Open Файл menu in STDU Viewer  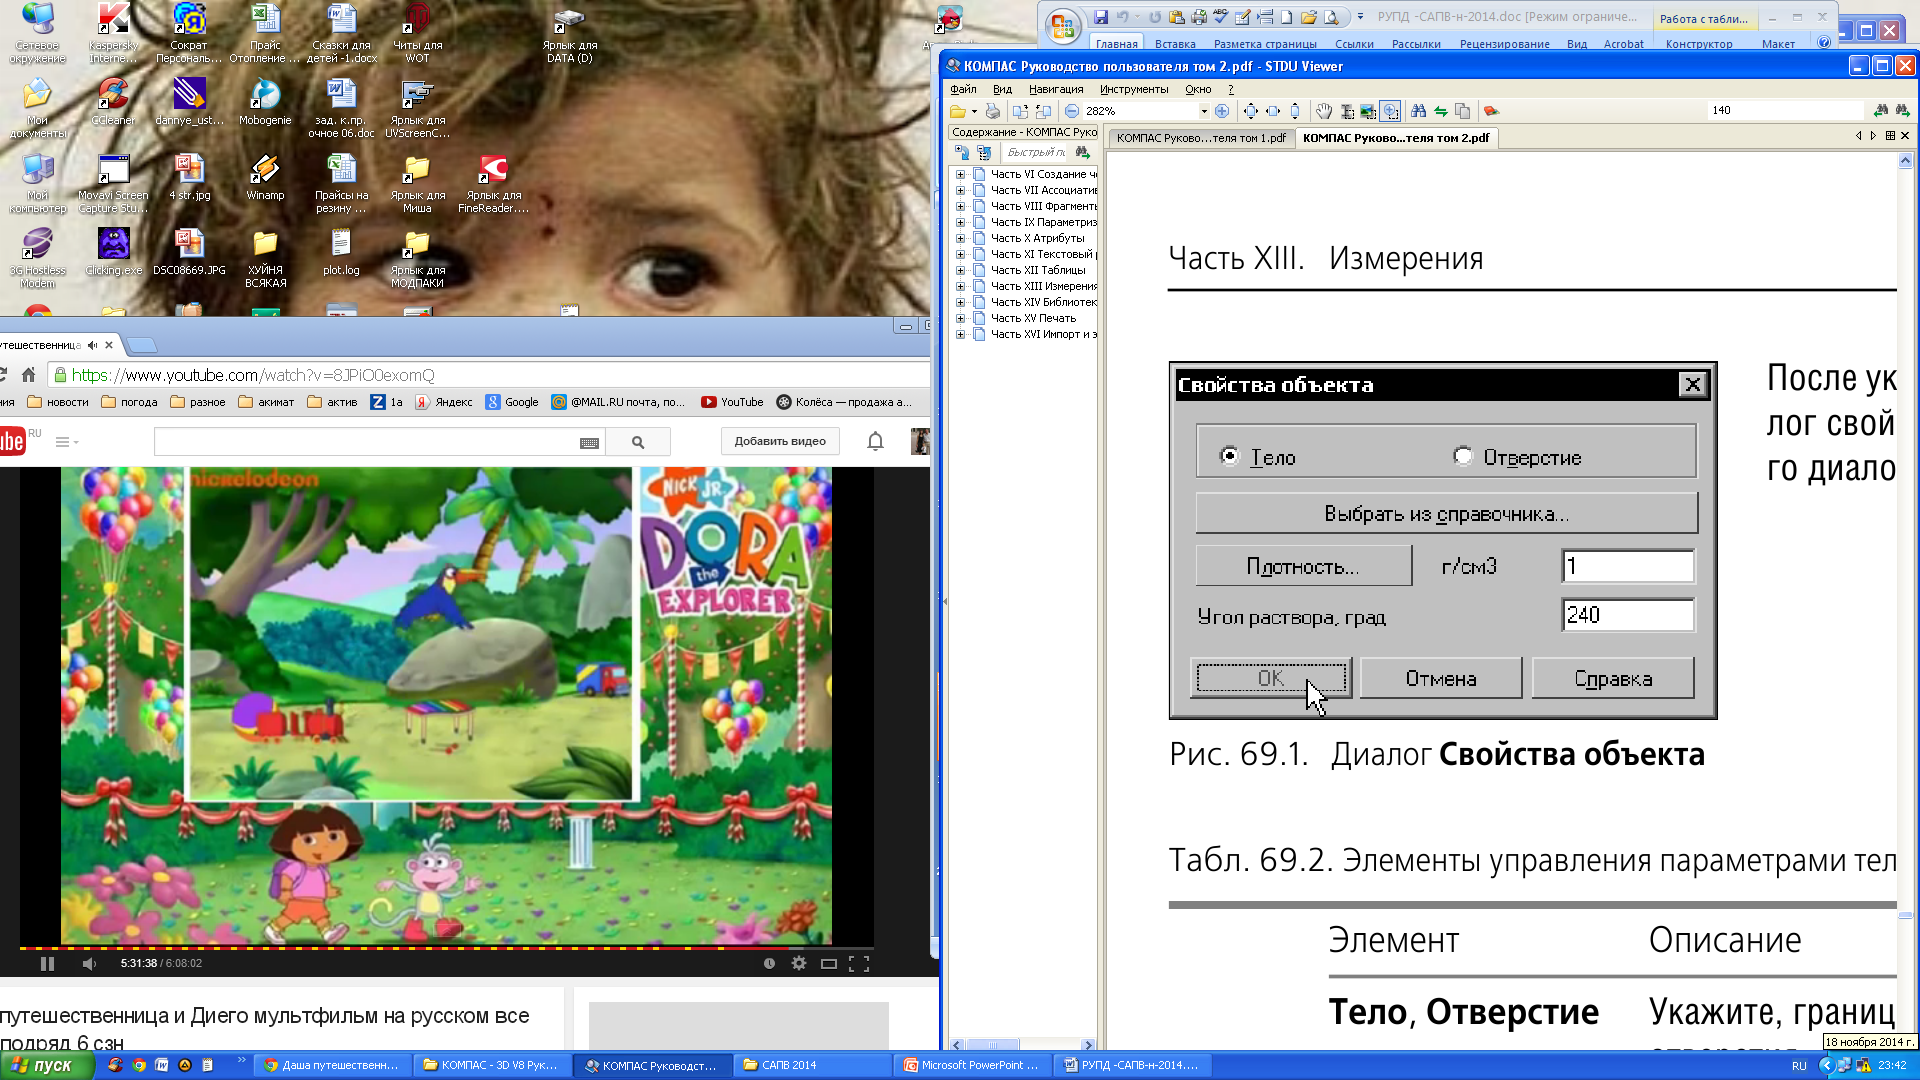963,89
